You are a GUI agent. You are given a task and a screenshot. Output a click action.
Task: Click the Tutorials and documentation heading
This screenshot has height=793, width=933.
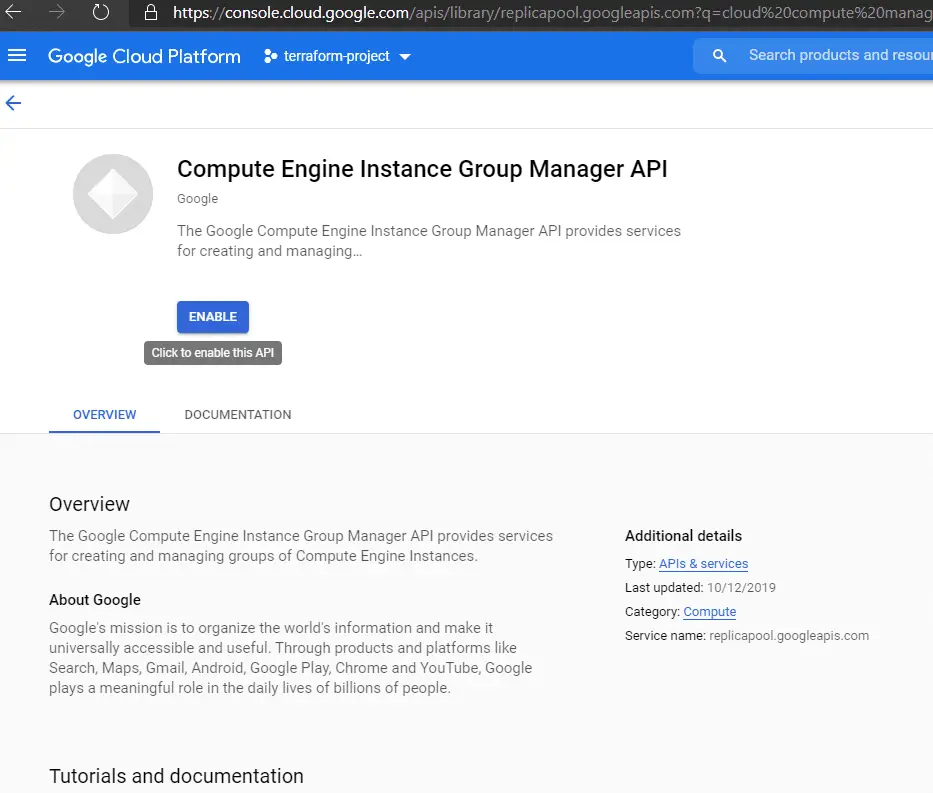click(176, 776)
